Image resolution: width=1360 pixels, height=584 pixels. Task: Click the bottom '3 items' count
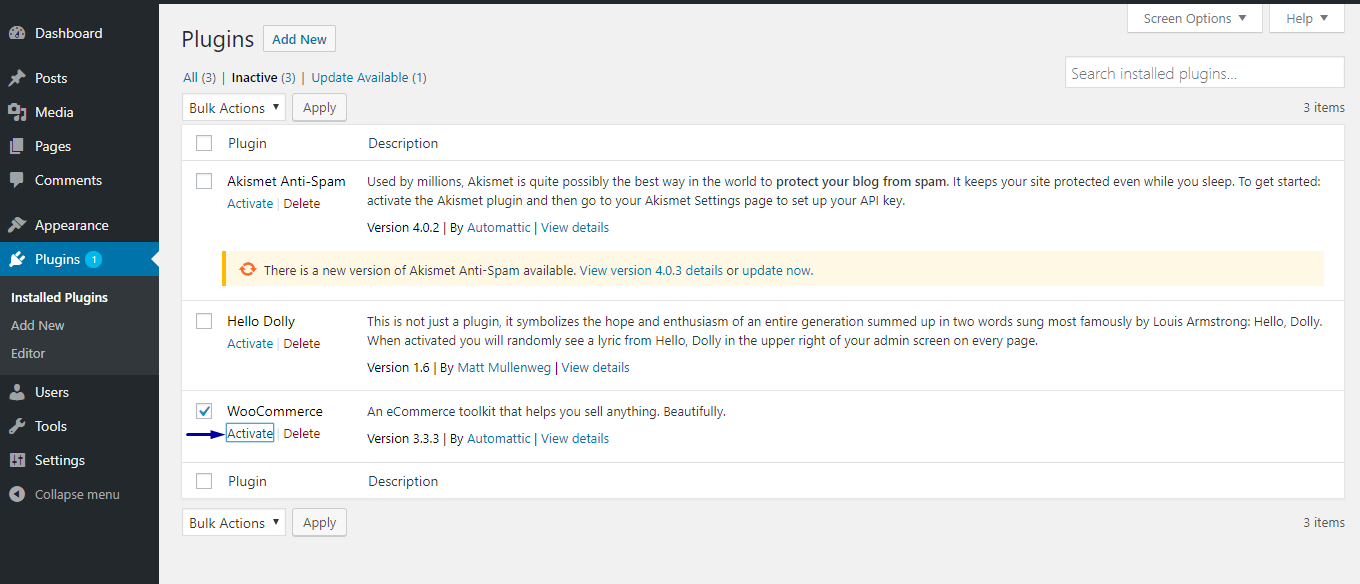[1324, 522]
